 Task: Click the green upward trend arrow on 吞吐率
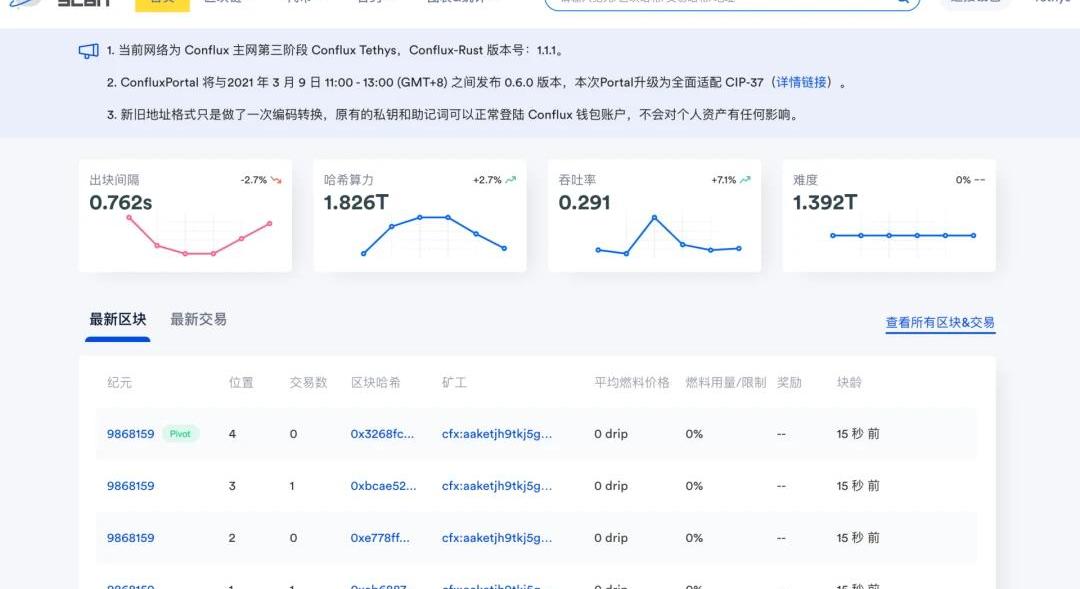[745, 180]
